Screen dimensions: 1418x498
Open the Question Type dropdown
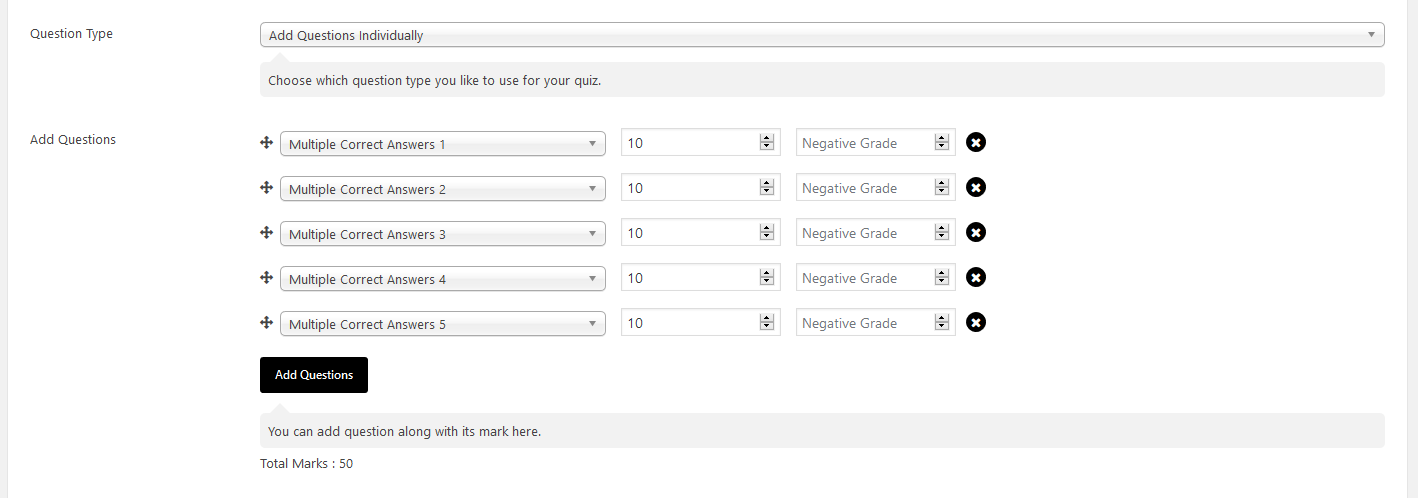[821, 35]
